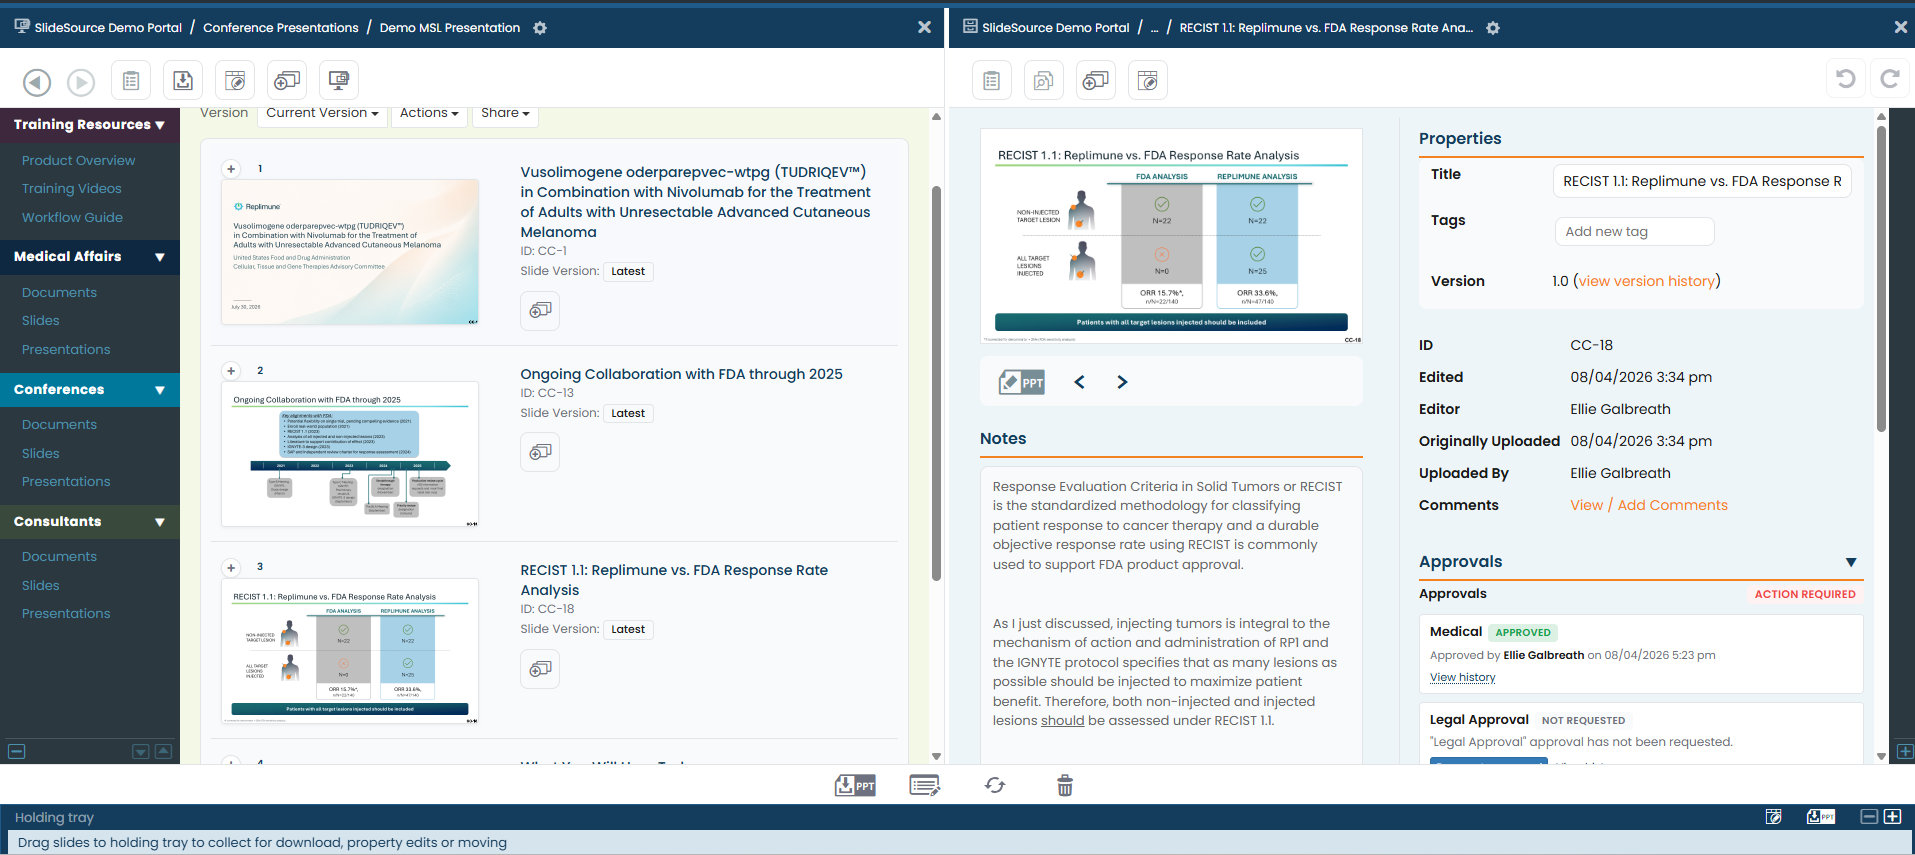
Task: Open the Share dropdown
Action: pyautogui.click(x=505, y=114)
